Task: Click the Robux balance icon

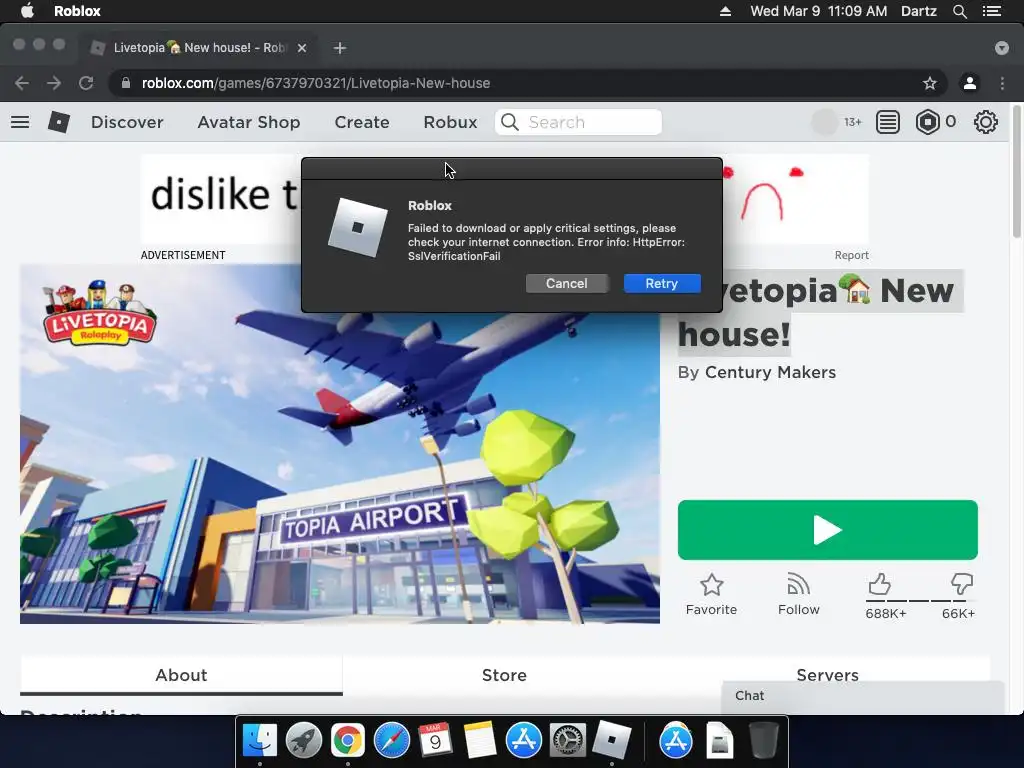Action: click(927, 122)
